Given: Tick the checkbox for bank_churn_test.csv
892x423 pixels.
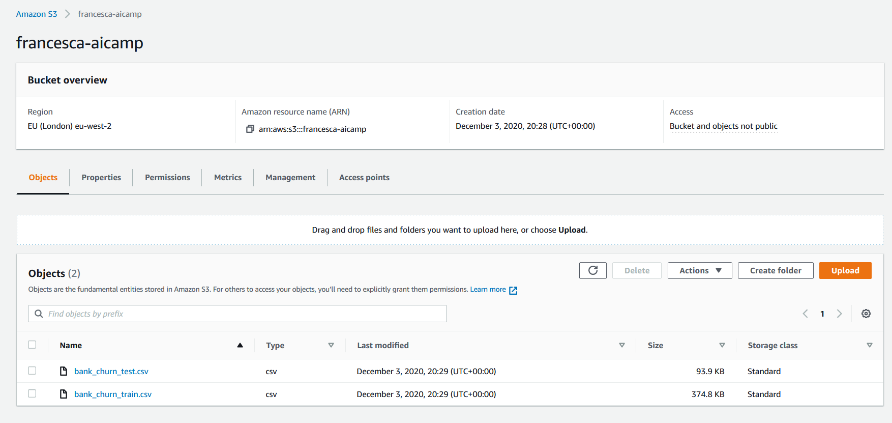Looking at the screenshot, I should click(x=32, y=371).
